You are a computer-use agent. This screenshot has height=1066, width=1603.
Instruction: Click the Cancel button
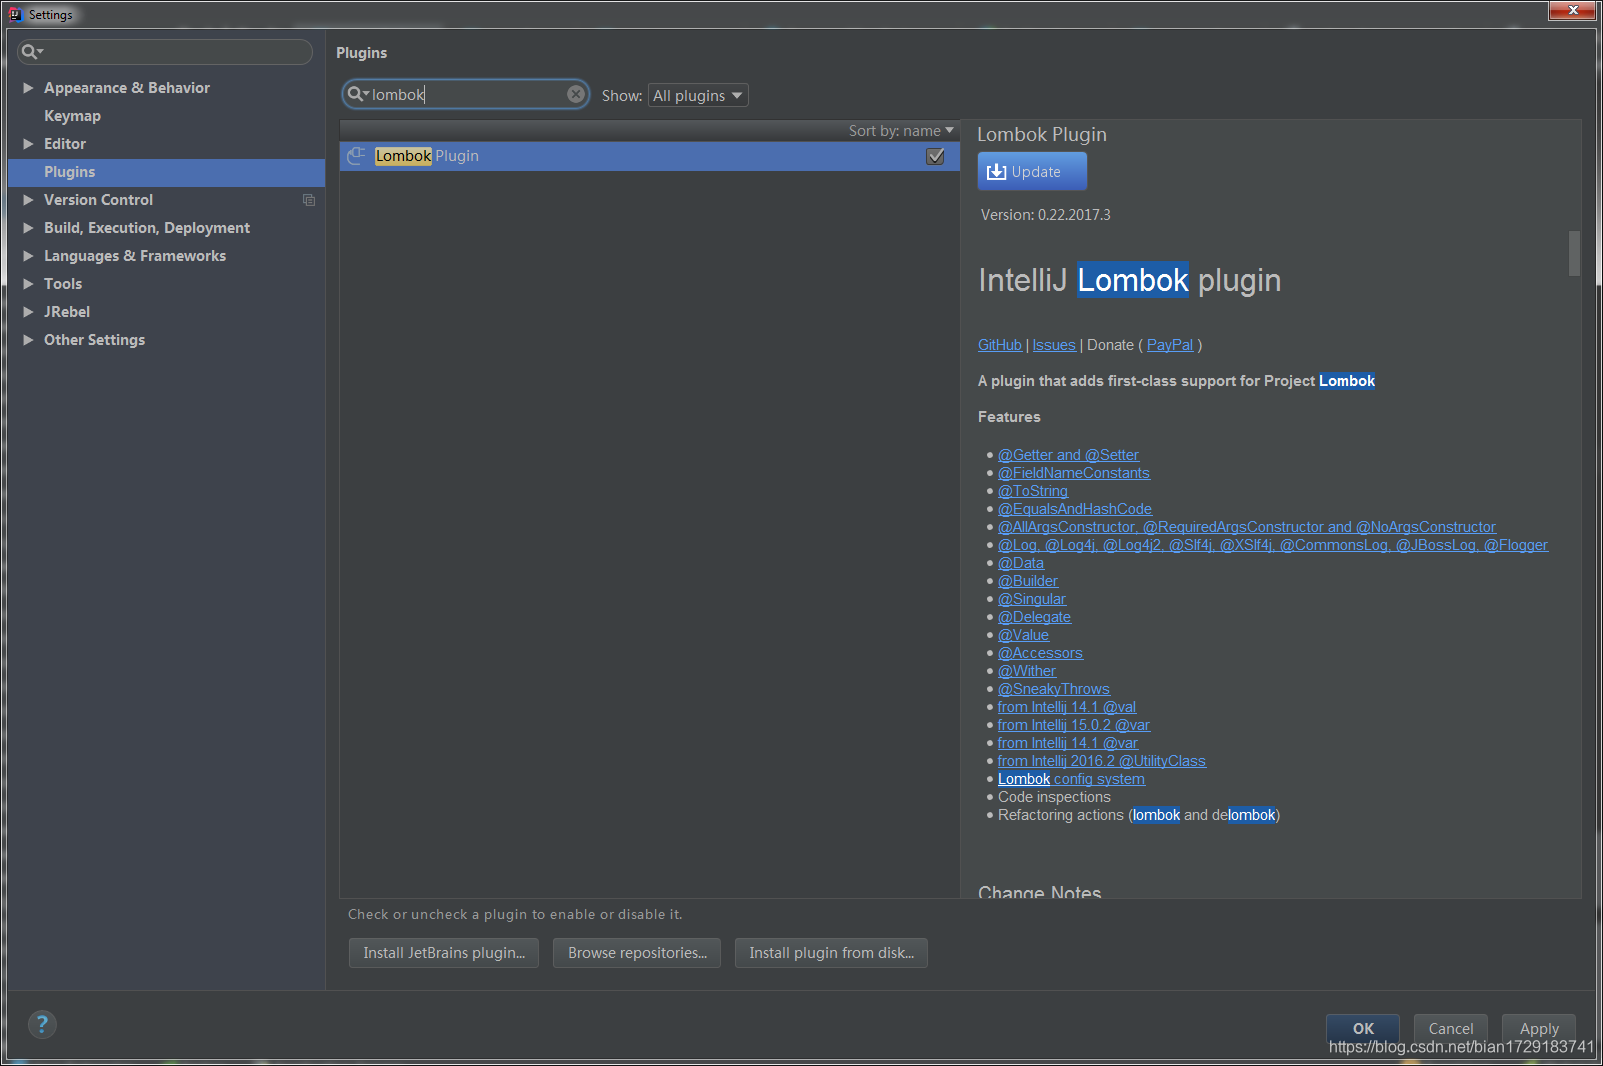[1450, 1028]
